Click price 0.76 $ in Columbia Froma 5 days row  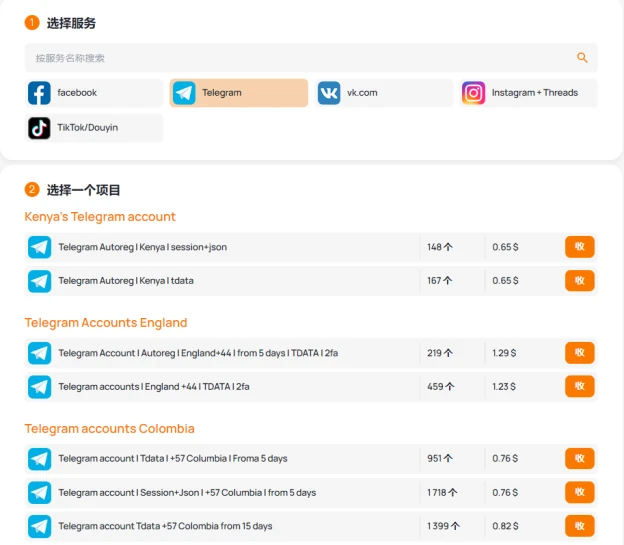505,459
